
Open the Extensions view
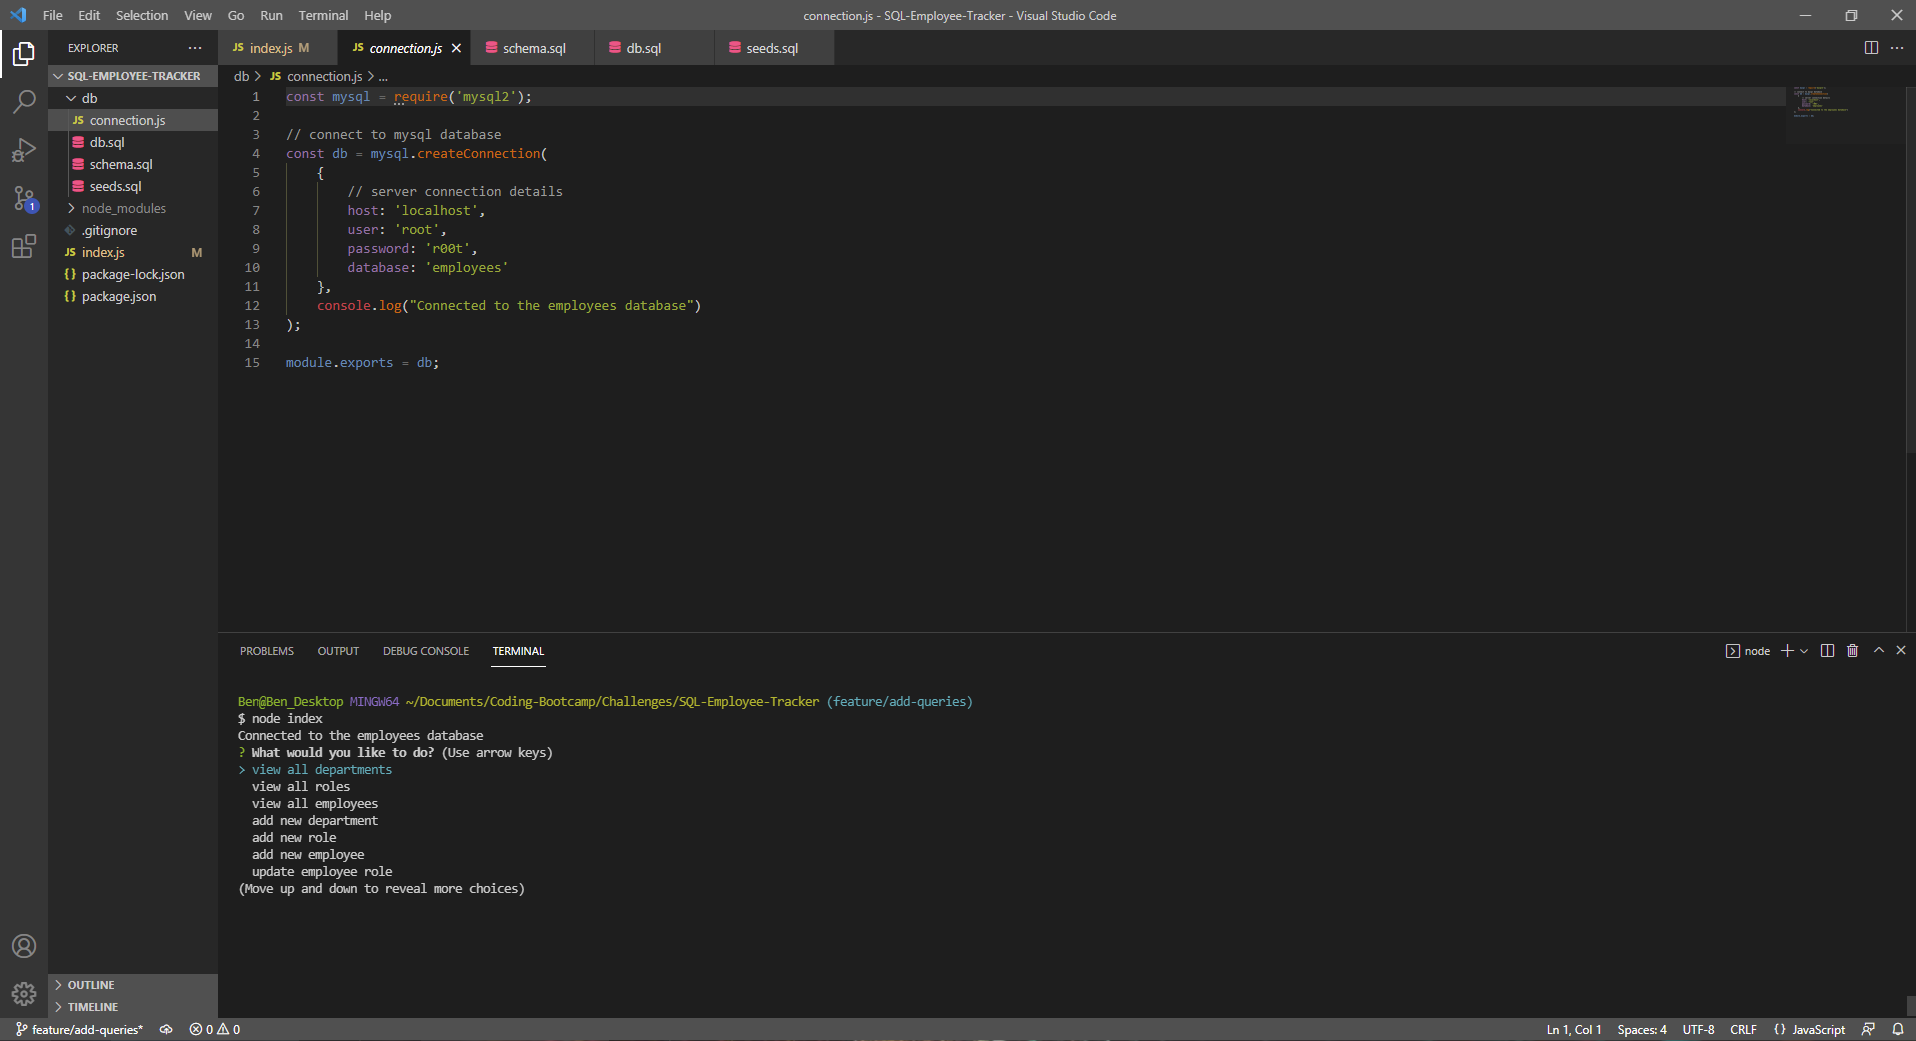(x=24, y=247)
